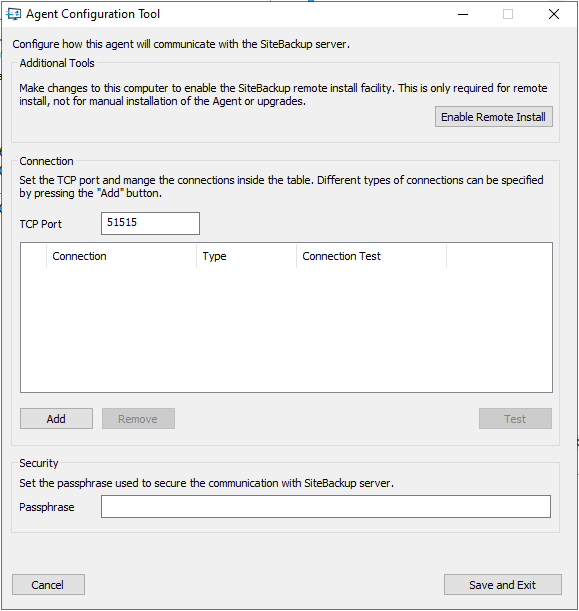This screenshot has height=611, width=579.
Task: Click Save and Exit
Action: click(x=503, y=585)
